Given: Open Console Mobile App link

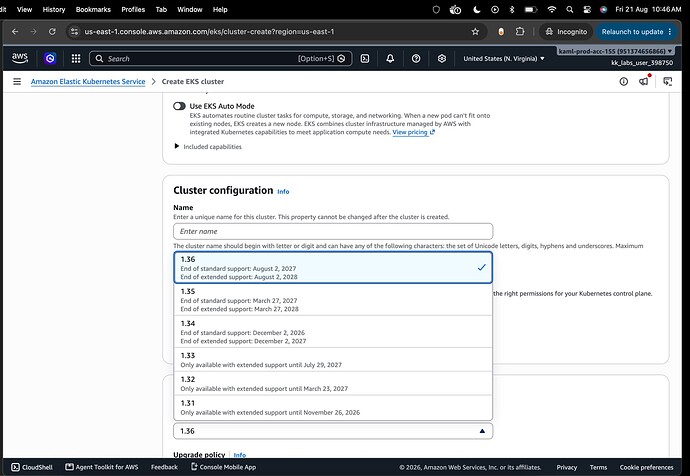Looking at the screenshot, I should point(223,467).
